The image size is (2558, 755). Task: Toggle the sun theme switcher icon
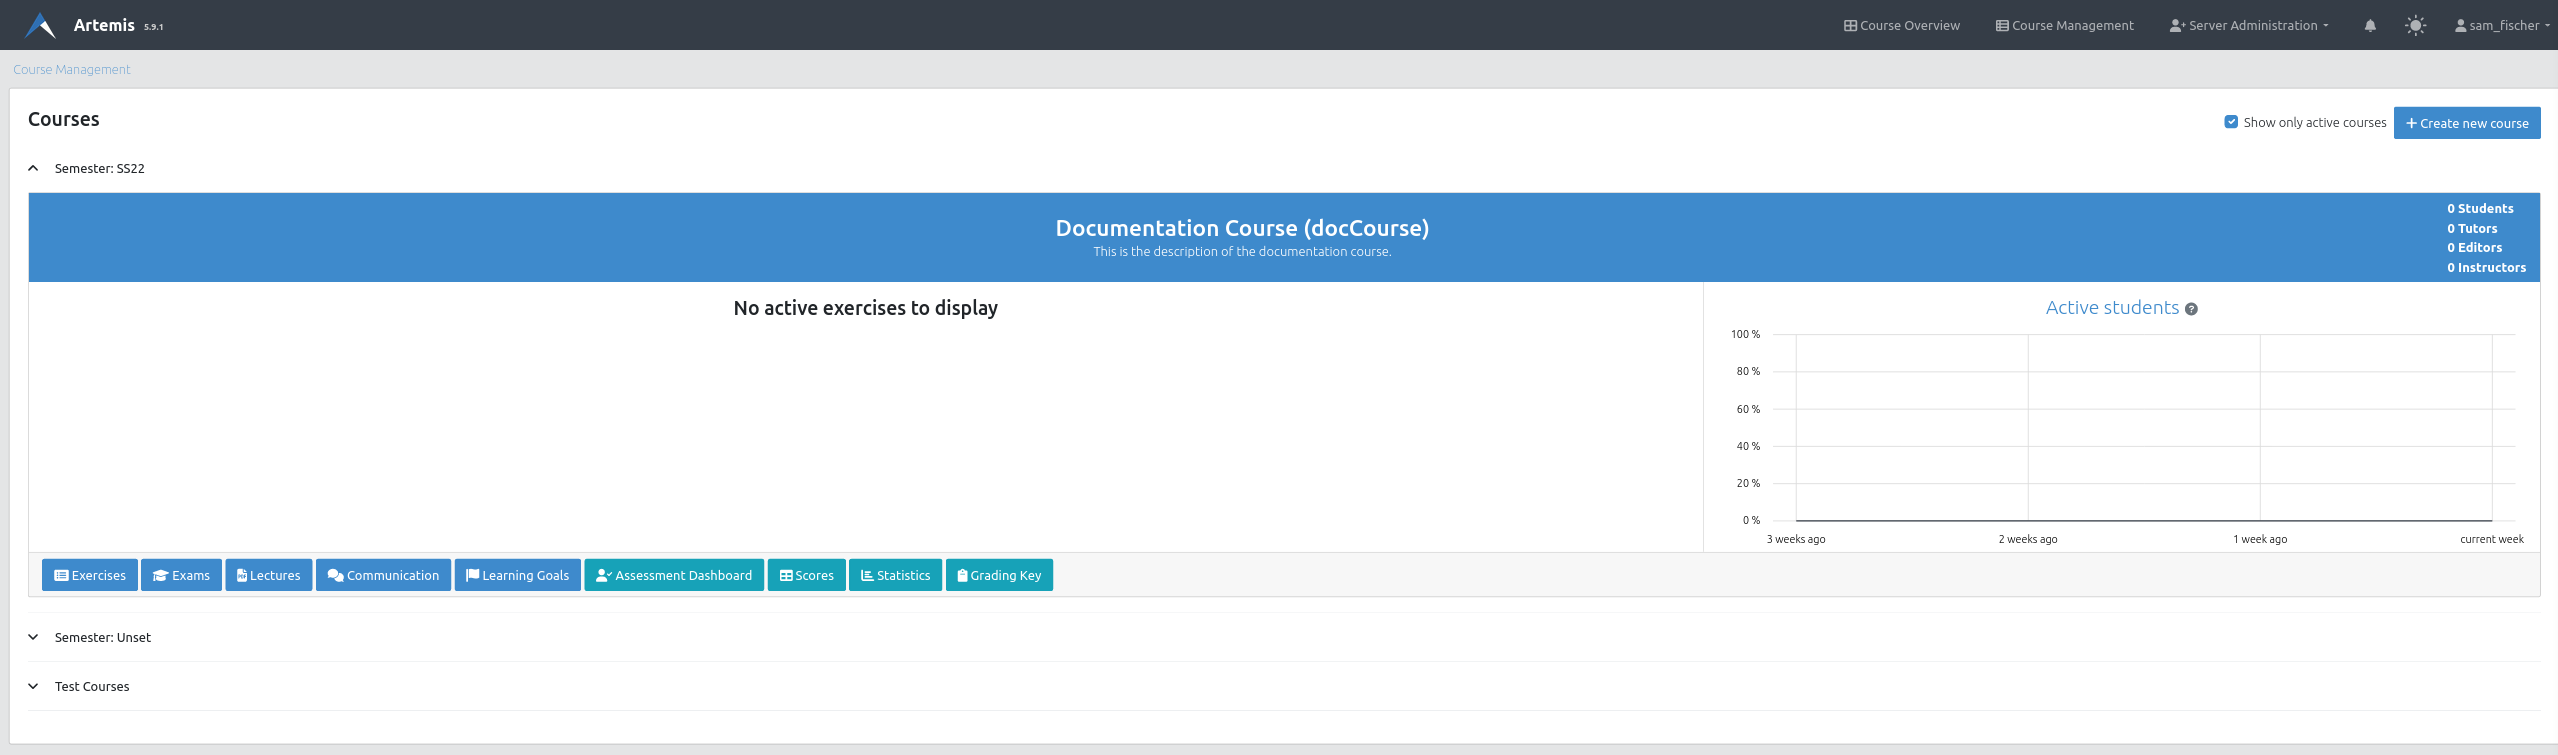tap(2415, 26)
